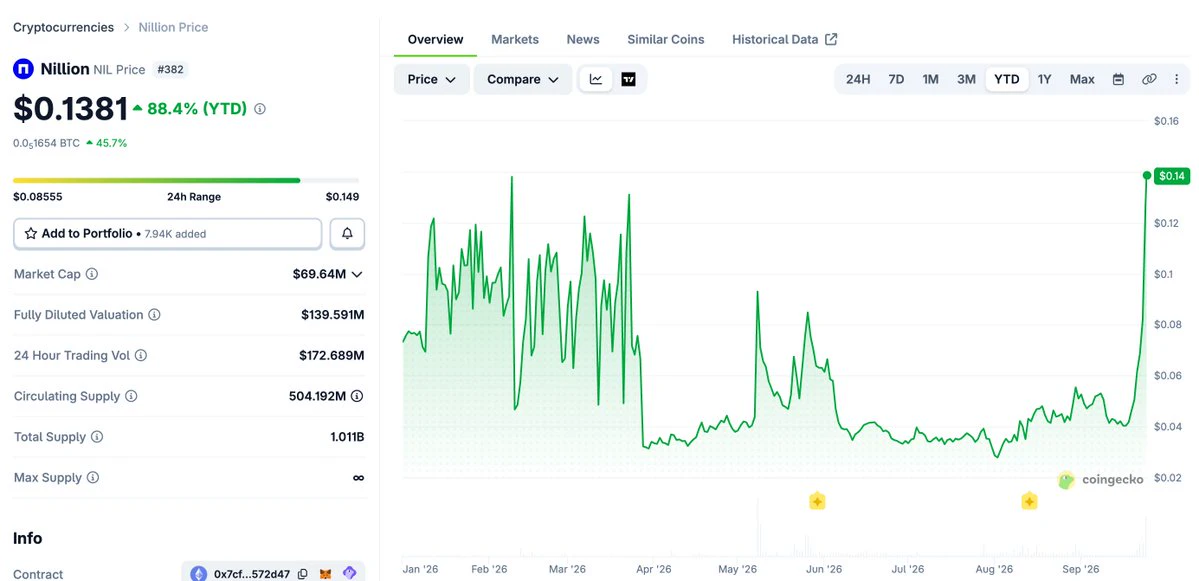The image size is (1199, 581).
Task: Open info icon next to Circulating Supply label
Action: pos(131,396)
